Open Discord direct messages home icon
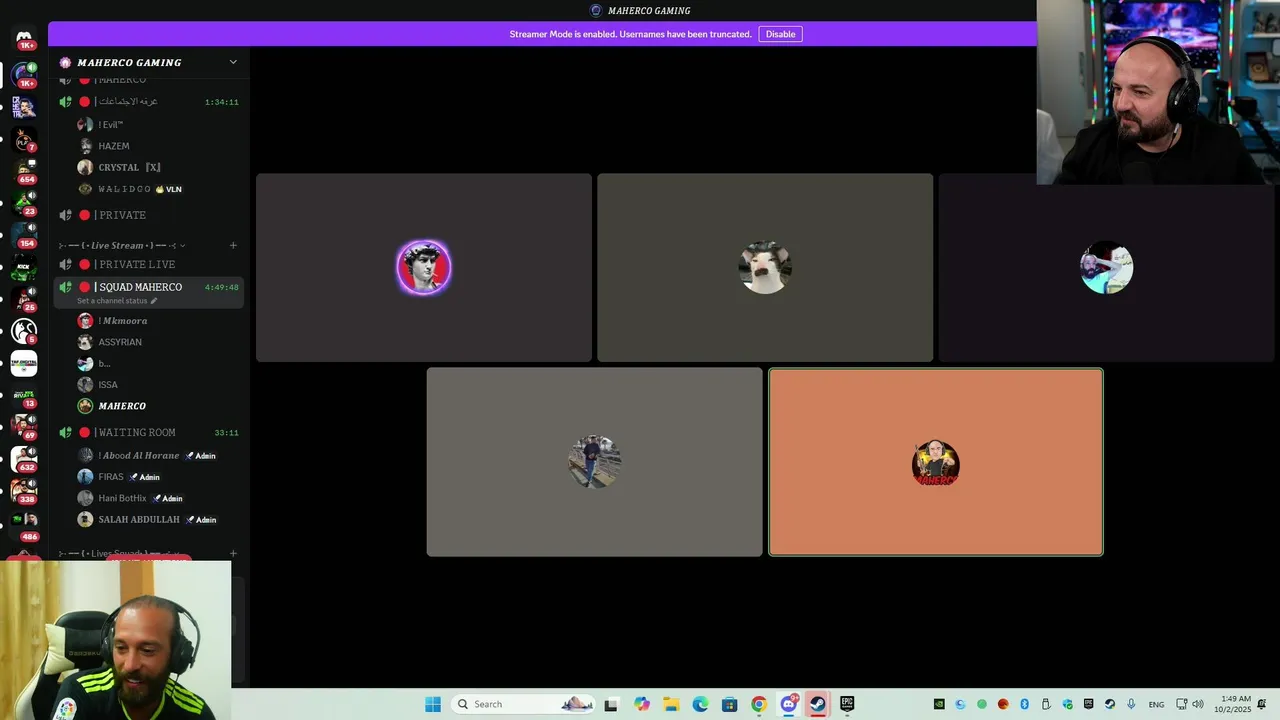This screenshot has height=720, width=1280. click(x=24, y=38)
